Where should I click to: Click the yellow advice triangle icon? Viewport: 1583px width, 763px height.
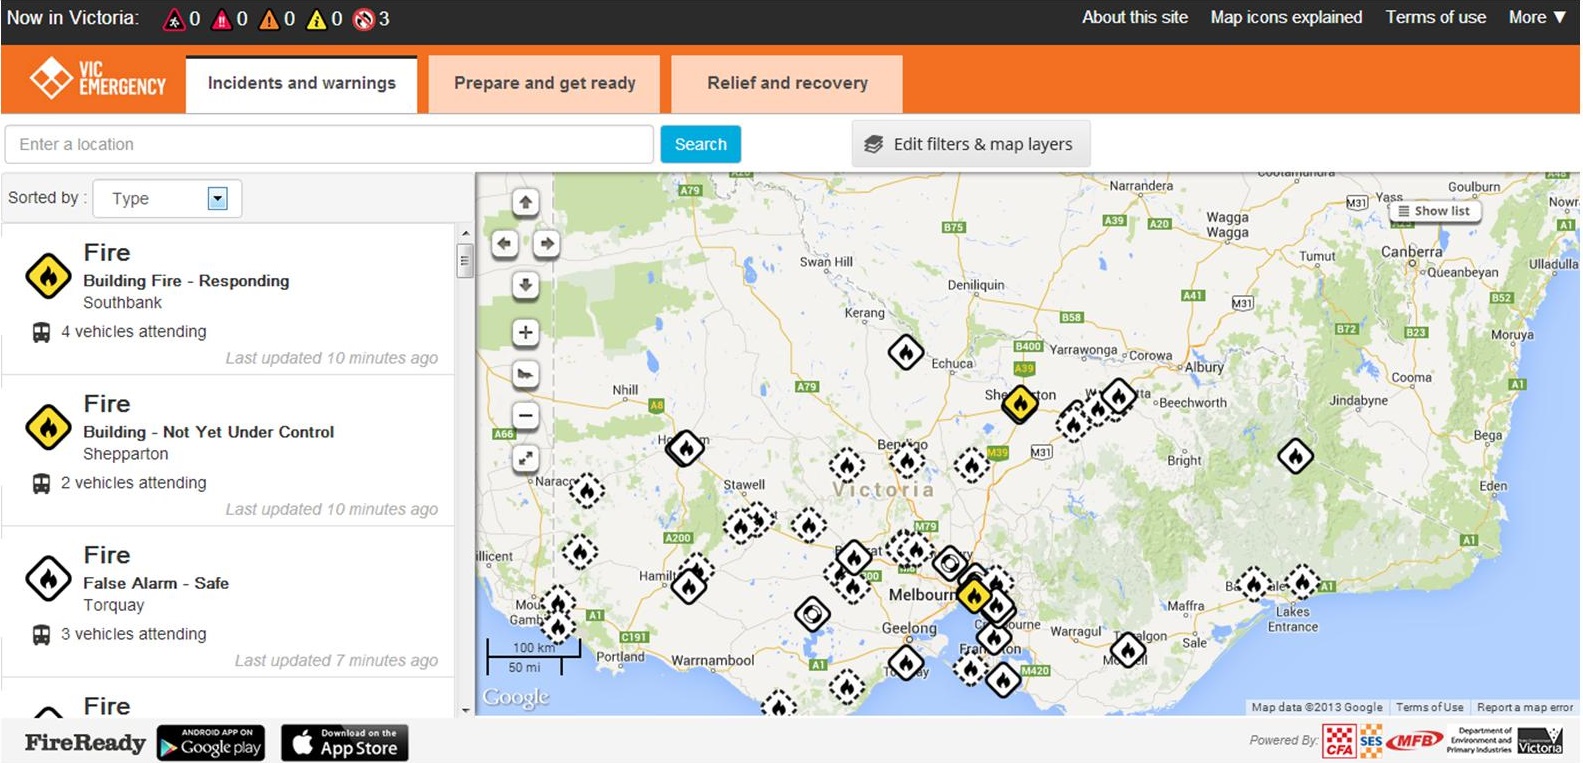coord(316,19)
